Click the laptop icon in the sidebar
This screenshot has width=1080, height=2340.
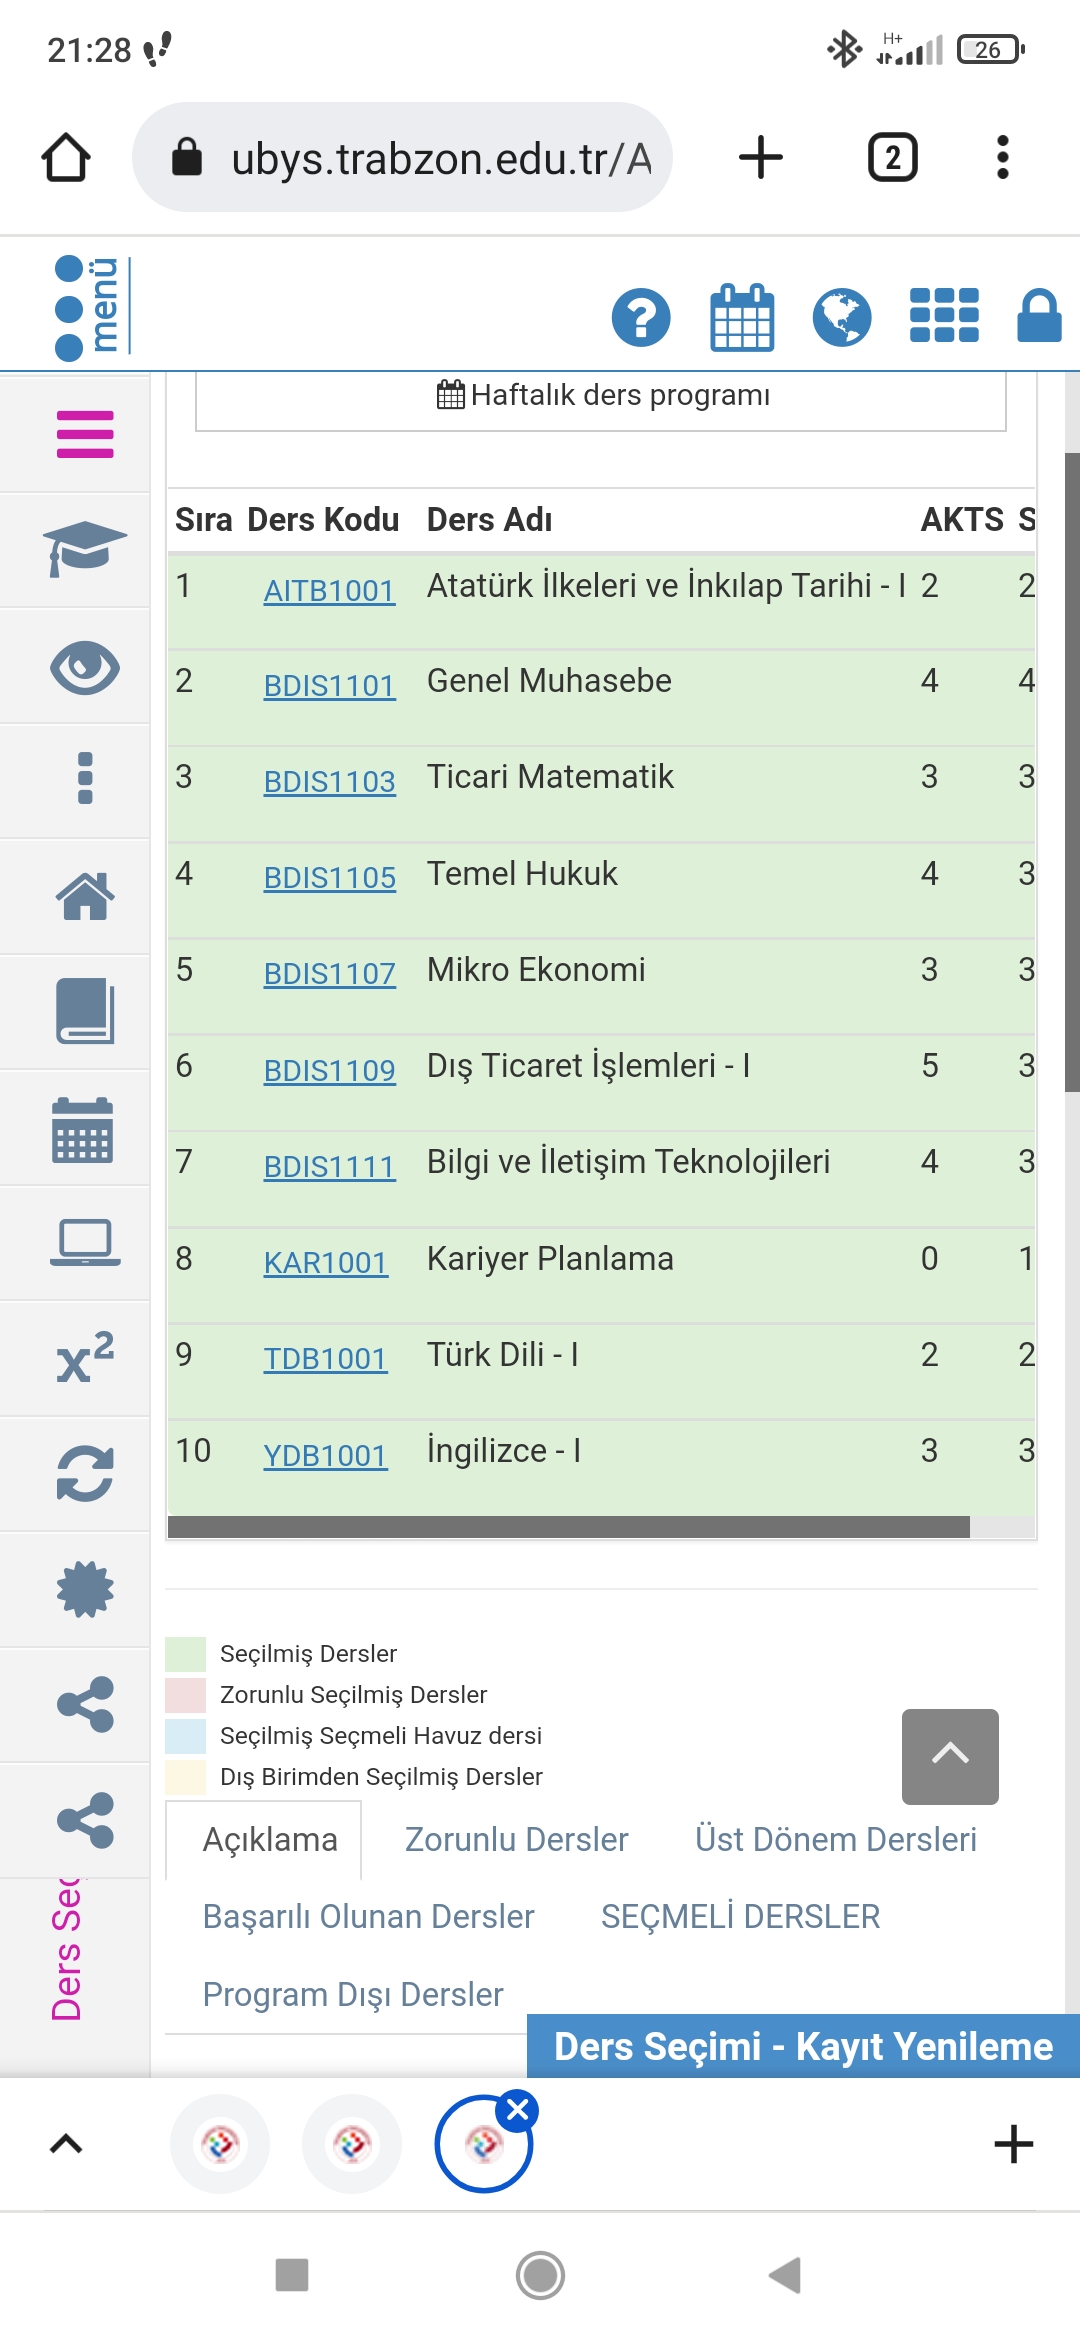coord(85,1243)
